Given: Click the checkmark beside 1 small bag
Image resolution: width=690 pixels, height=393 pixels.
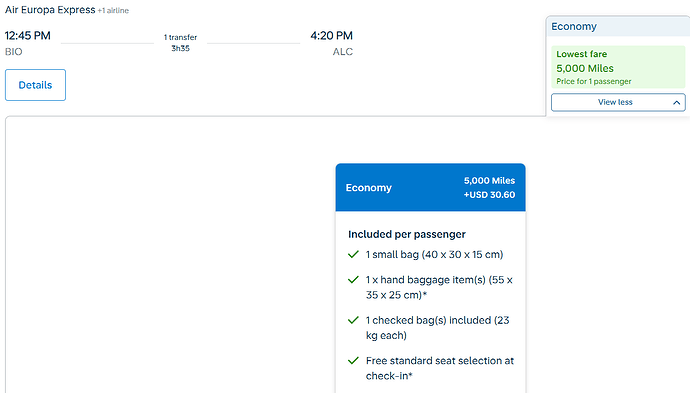Looking at the screenshot, I should coord(353,254).
